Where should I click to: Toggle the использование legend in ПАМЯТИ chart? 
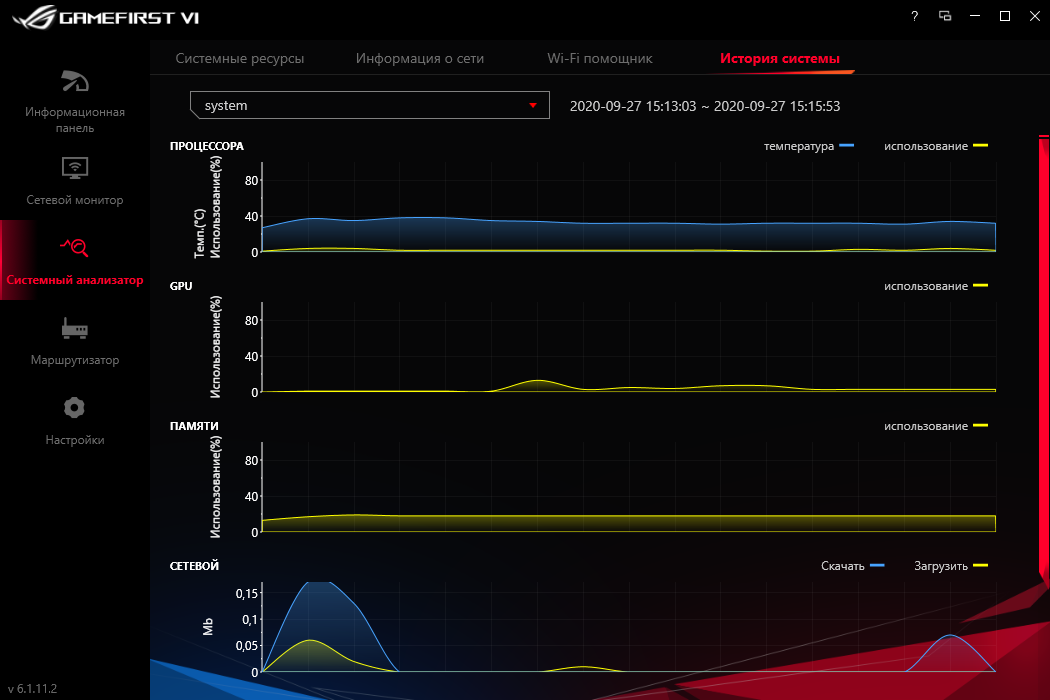coord(935,426)
